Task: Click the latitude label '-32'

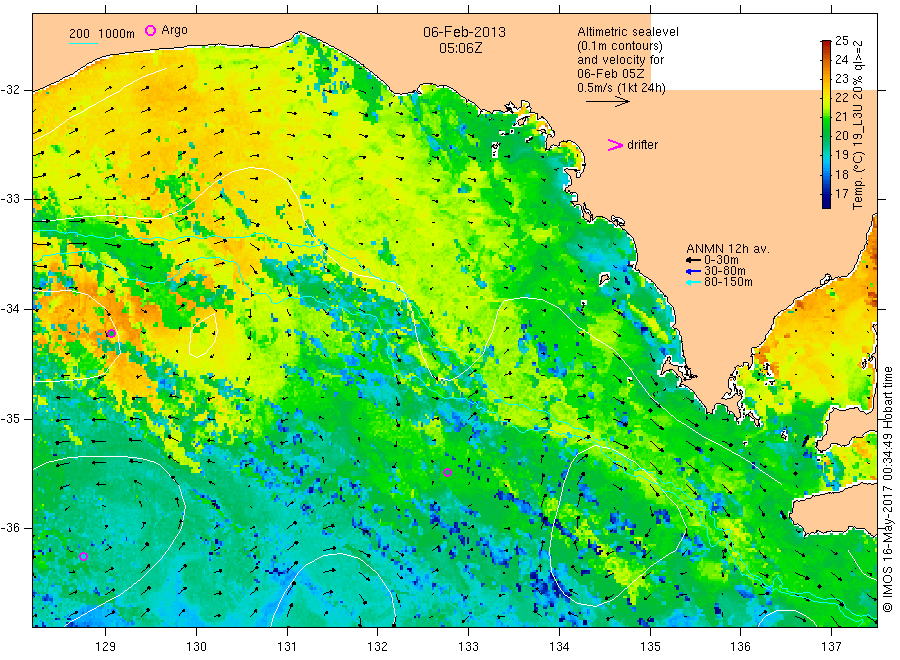Action: coord(11,90)
